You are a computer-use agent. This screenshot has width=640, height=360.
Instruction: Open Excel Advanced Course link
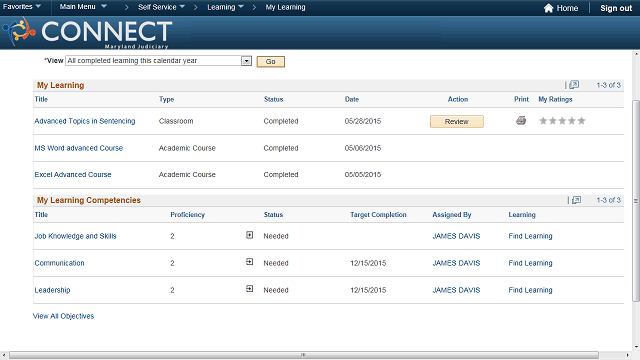73,175
